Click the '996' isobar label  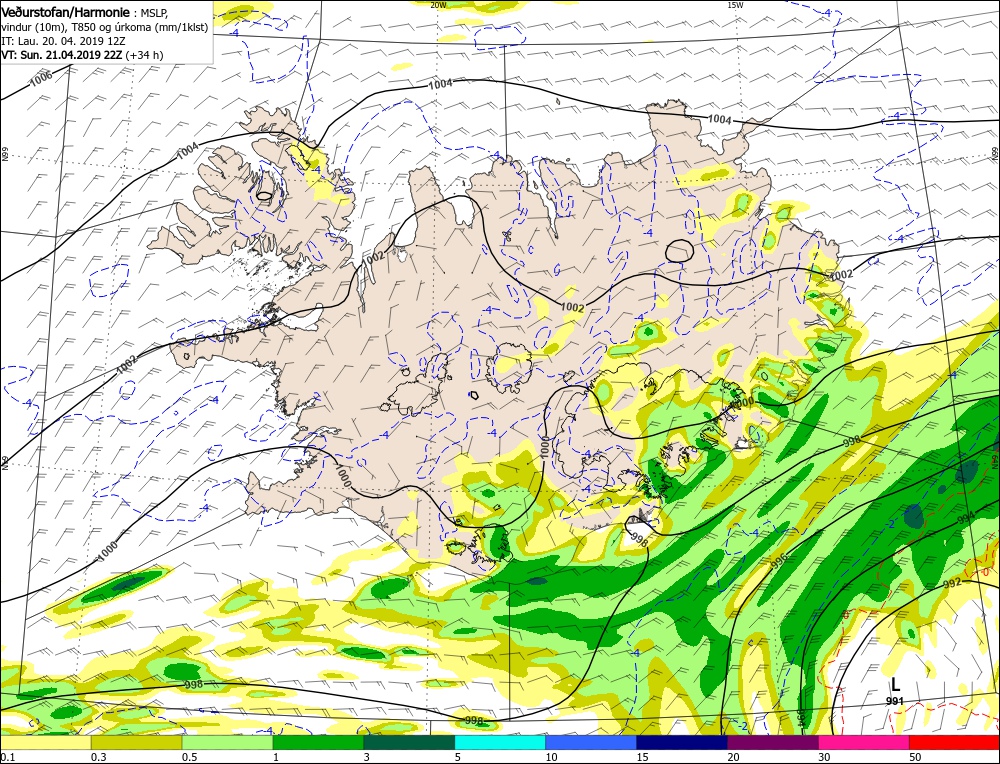(x=779, y=561)
